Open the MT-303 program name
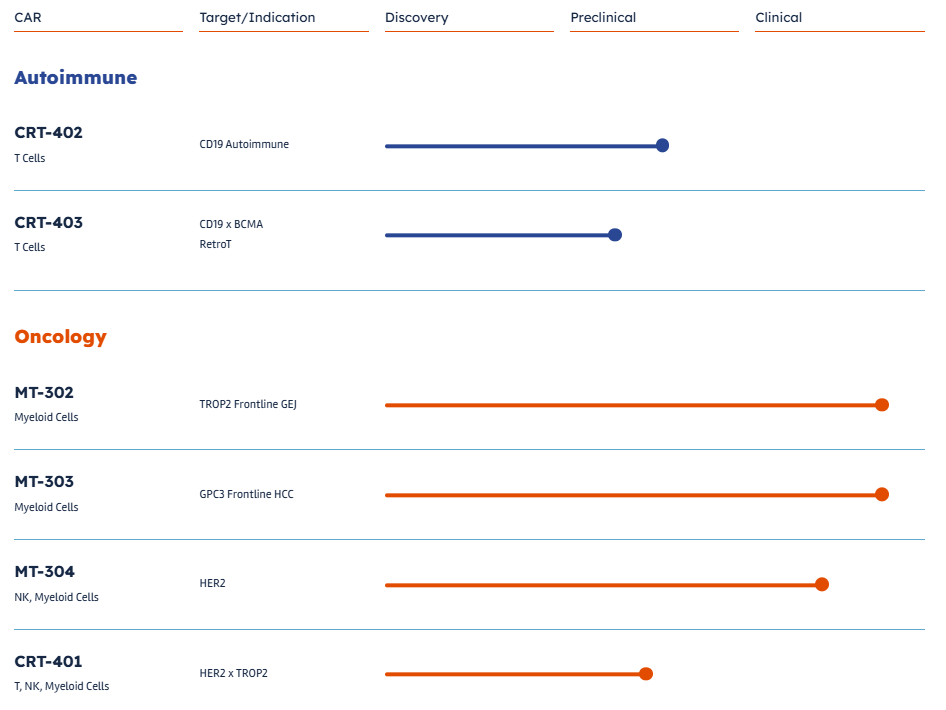The width and height of the screenshot is (946, 710). (44, 482)
